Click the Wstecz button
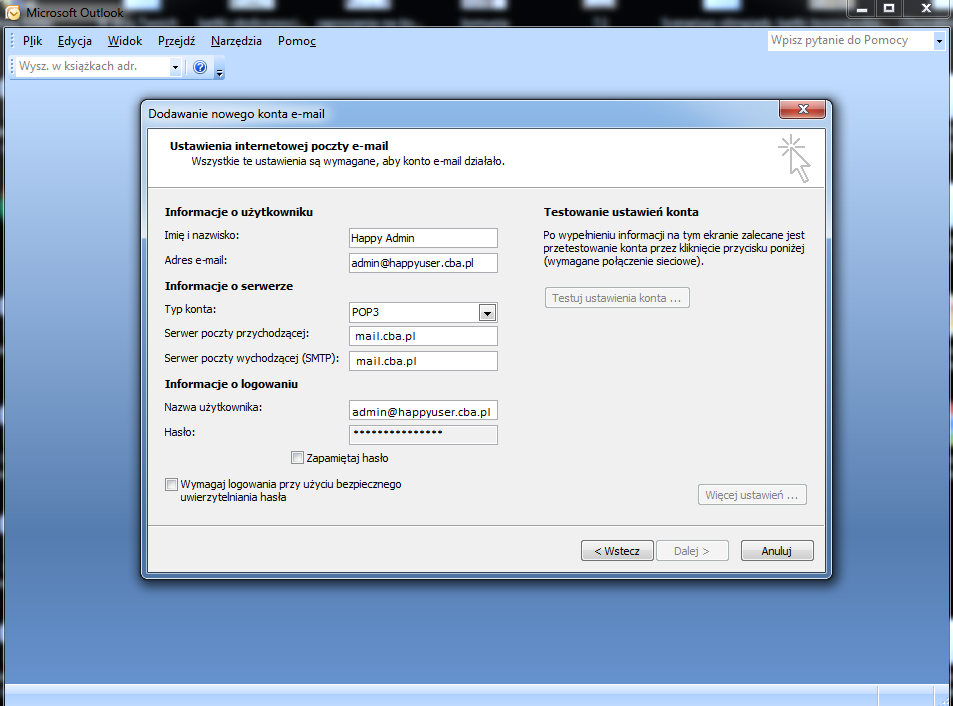 (617, 550)
